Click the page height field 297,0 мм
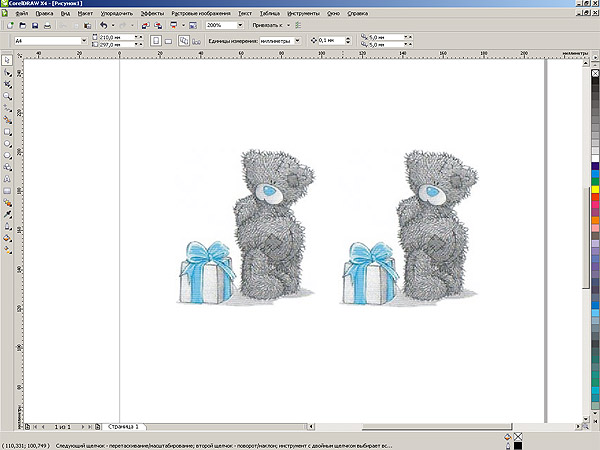 117,44
